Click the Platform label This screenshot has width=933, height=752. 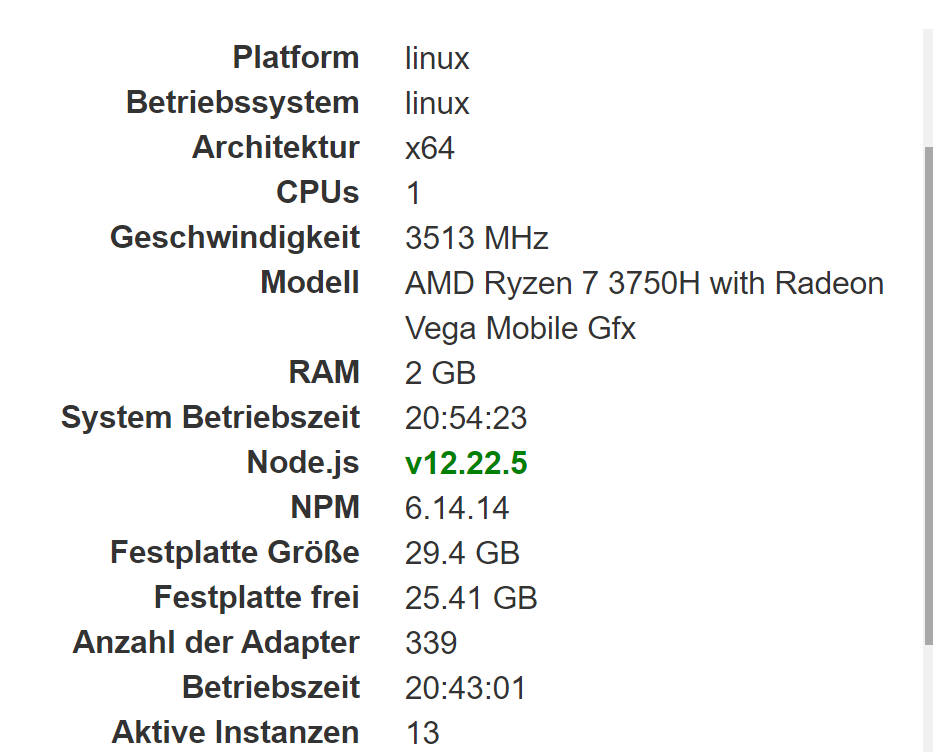pos(295,58)
